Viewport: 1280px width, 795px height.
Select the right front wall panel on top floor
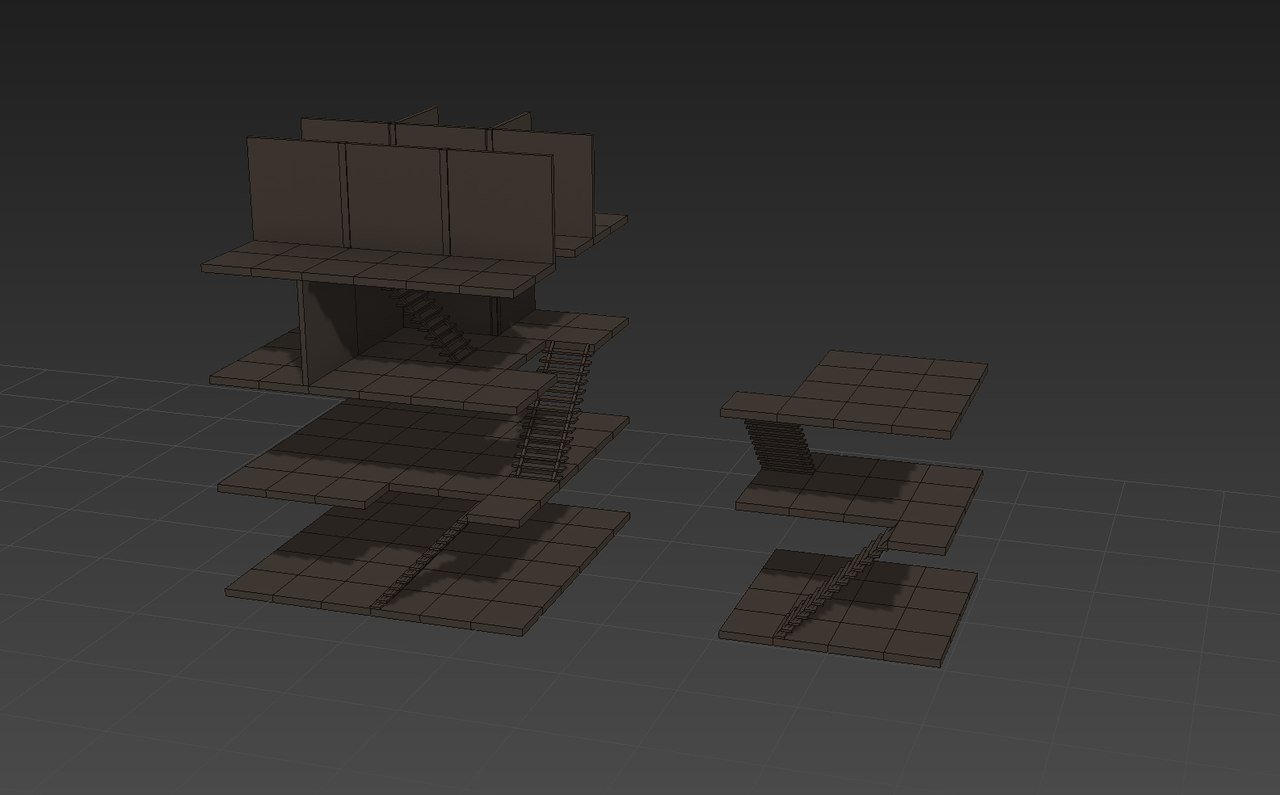point(499,202)
